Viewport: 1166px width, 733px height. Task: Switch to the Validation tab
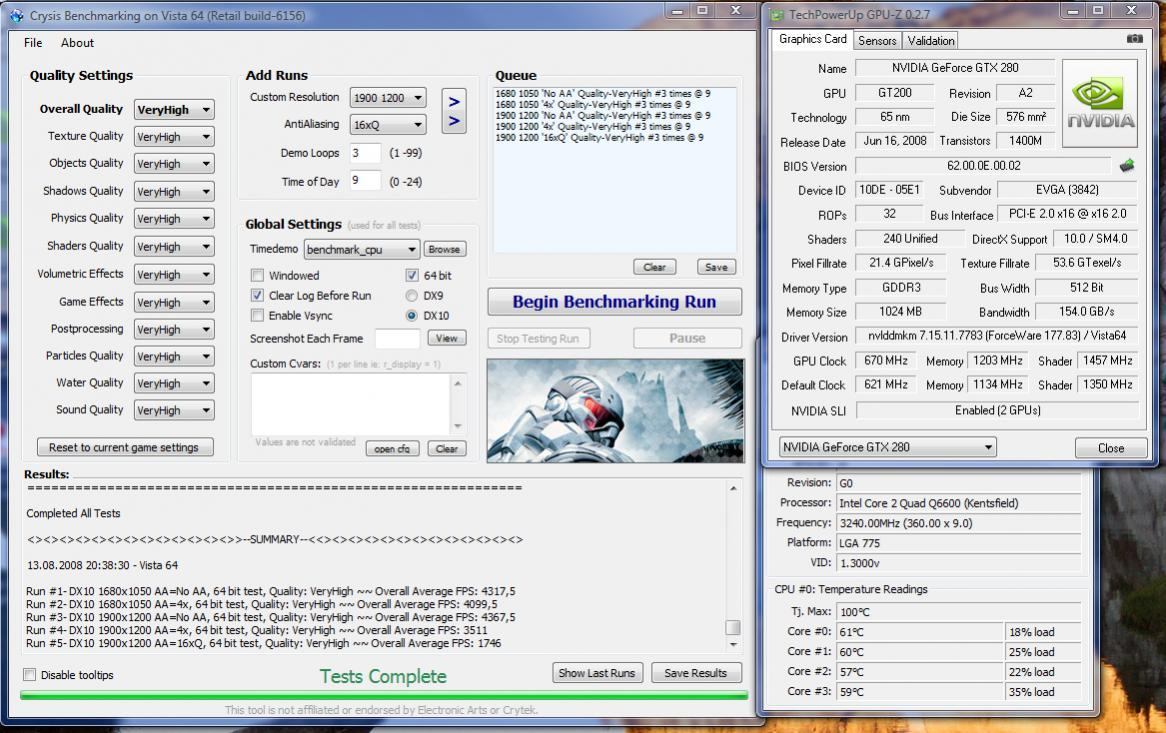pos(930,40)
